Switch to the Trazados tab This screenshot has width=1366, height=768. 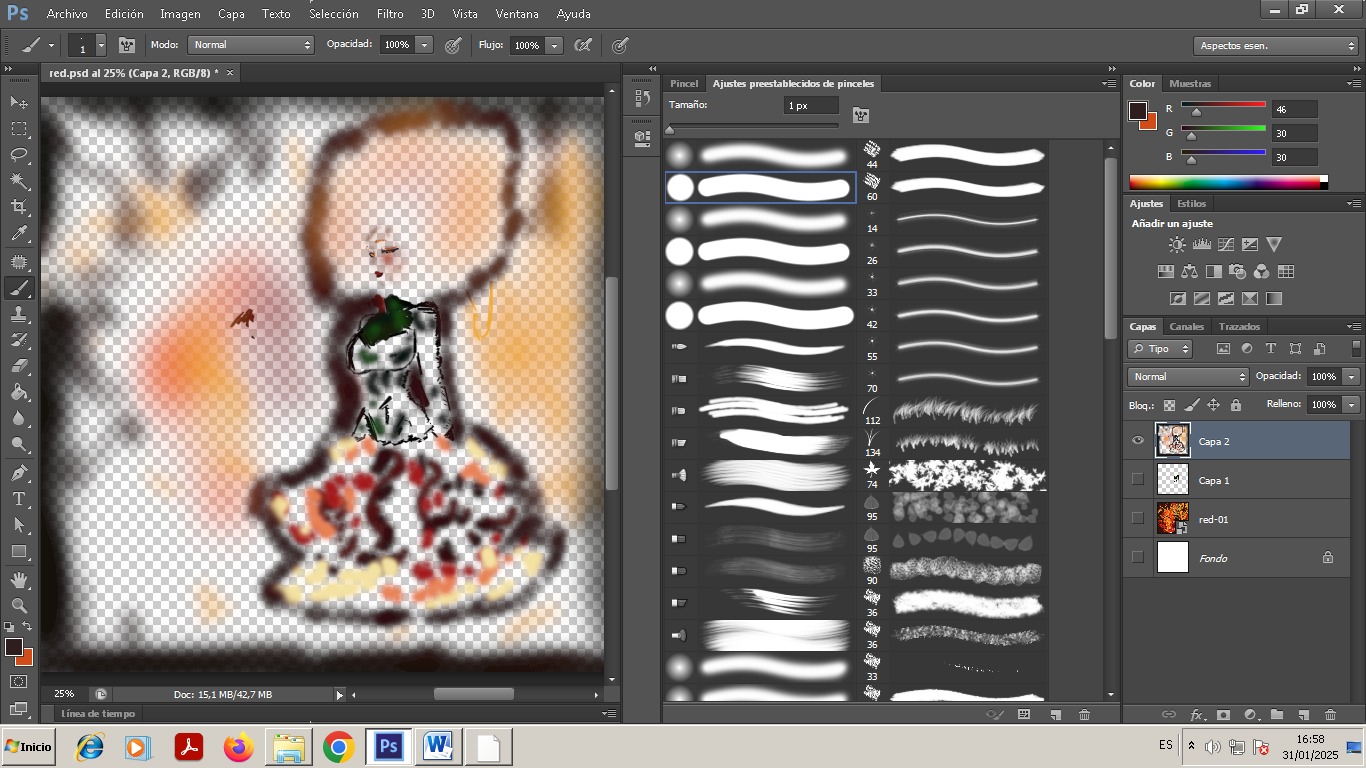click(x=1239, y=326)
